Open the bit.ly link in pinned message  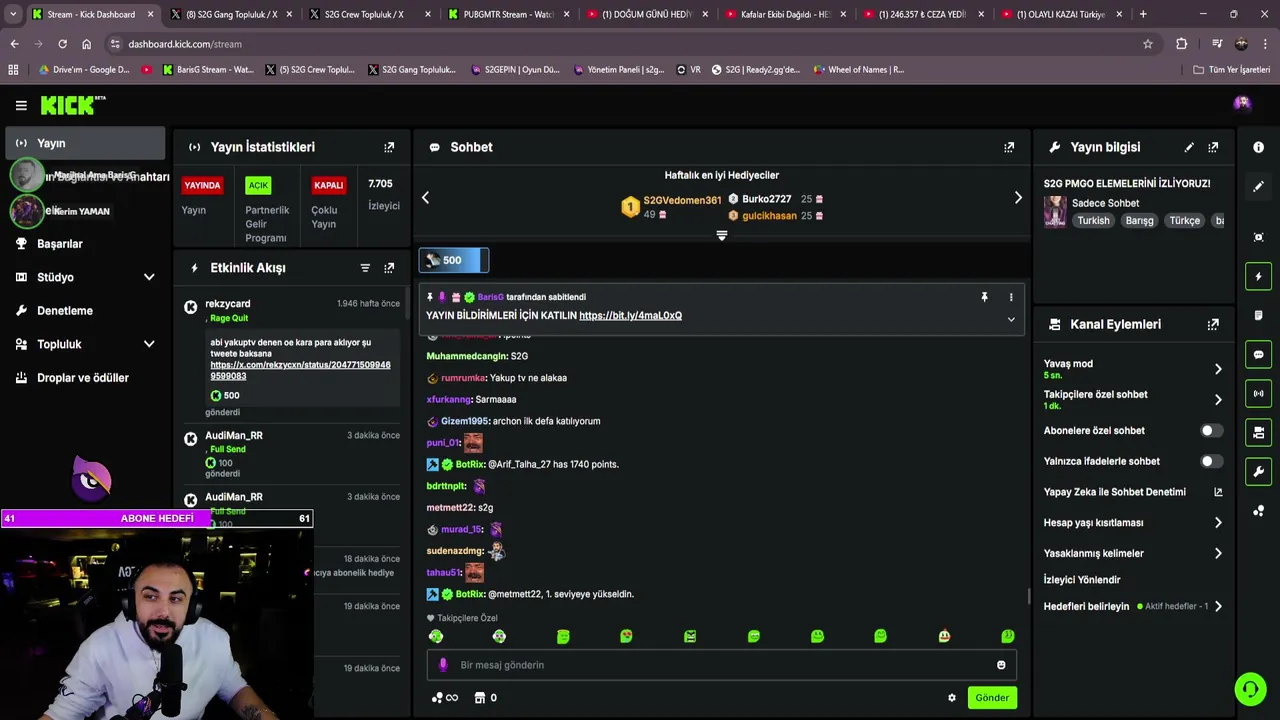pyautogui.click(x=630, y=315)
